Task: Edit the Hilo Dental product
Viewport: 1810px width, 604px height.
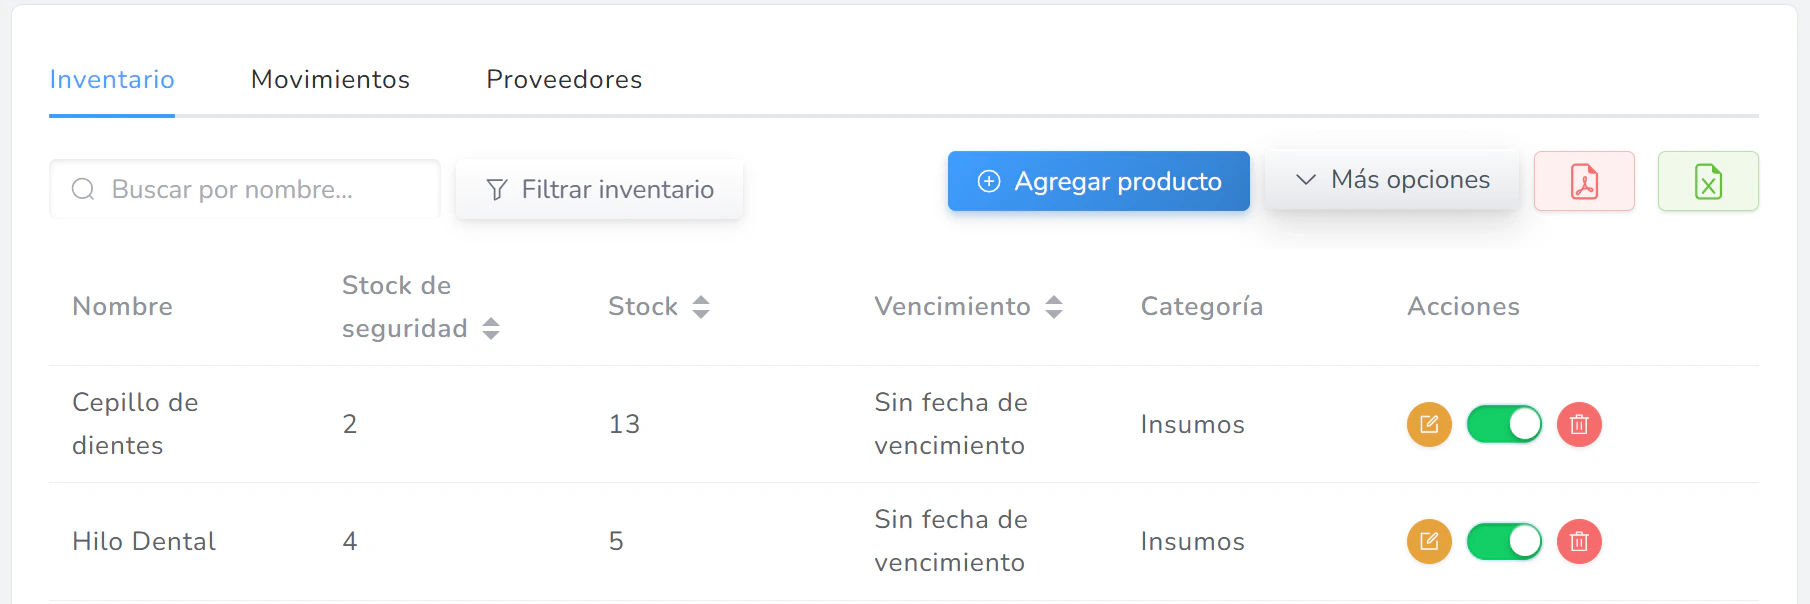Action: click(x=1429, y=541)
